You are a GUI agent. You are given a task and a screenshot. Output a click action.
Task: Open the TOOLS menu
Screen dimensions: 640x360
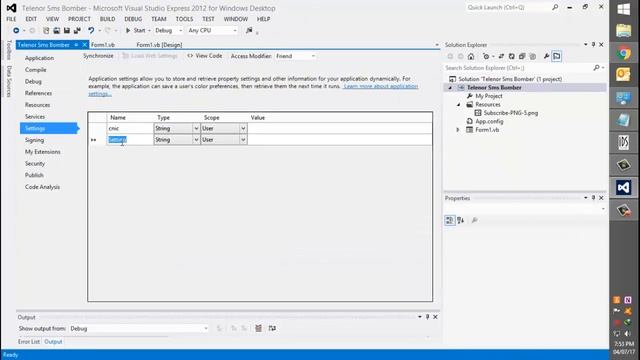coord(184,19)
